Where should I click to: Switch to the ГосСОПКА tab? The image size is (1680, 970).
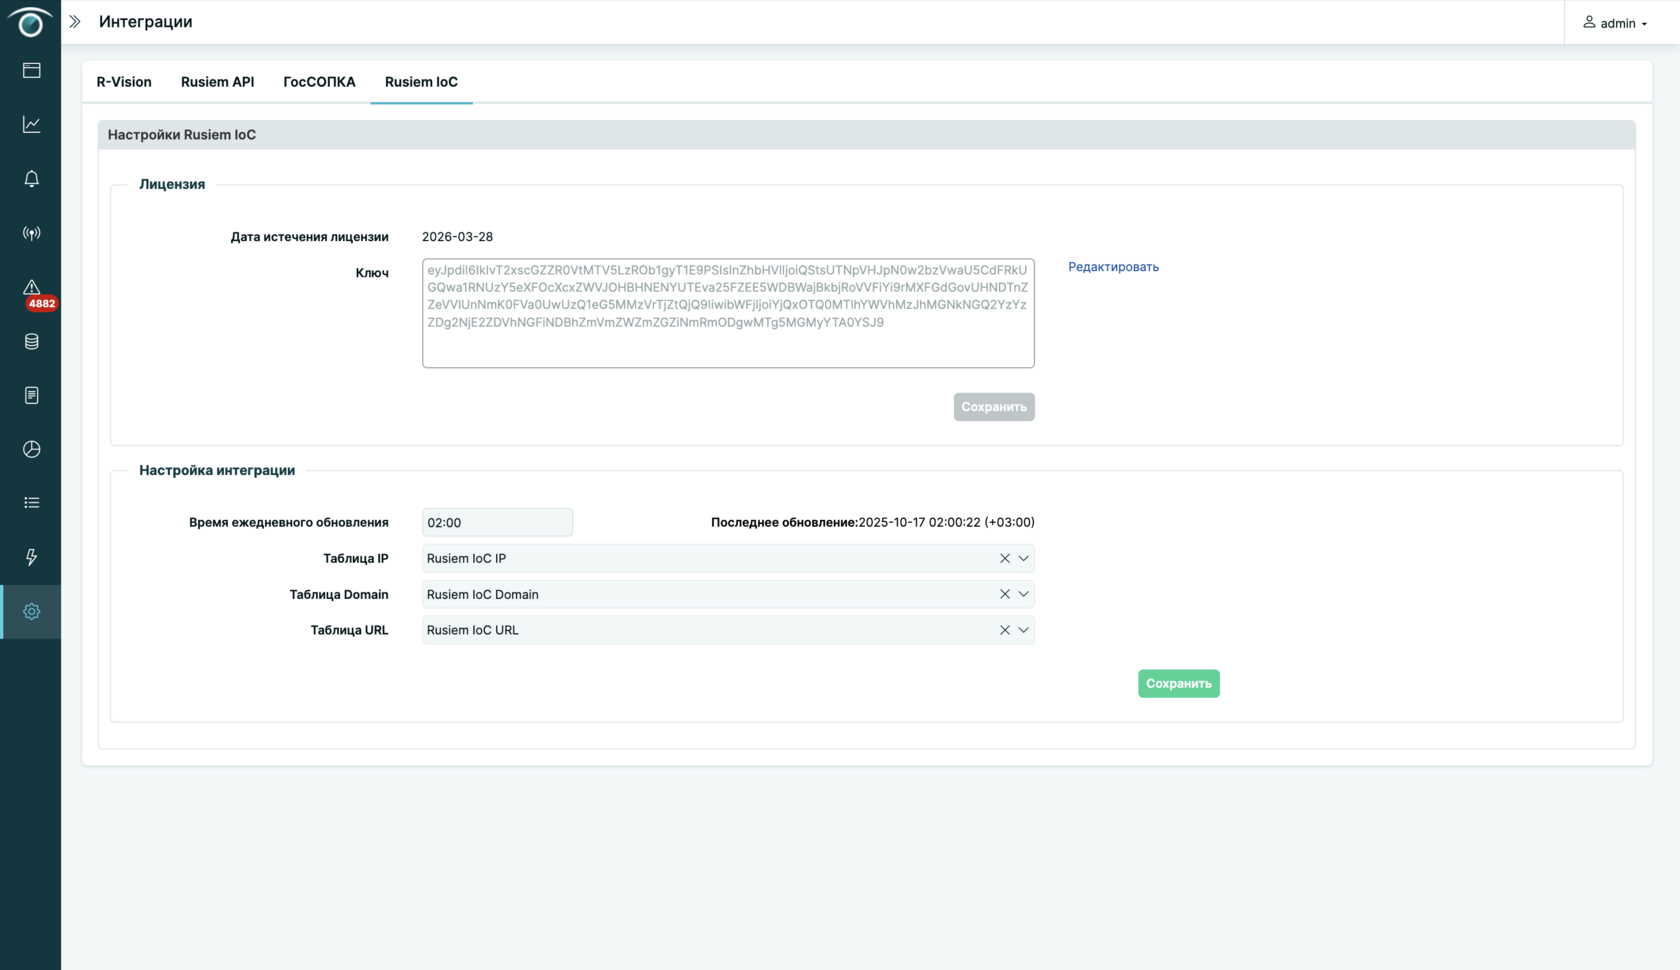point(319,82)
